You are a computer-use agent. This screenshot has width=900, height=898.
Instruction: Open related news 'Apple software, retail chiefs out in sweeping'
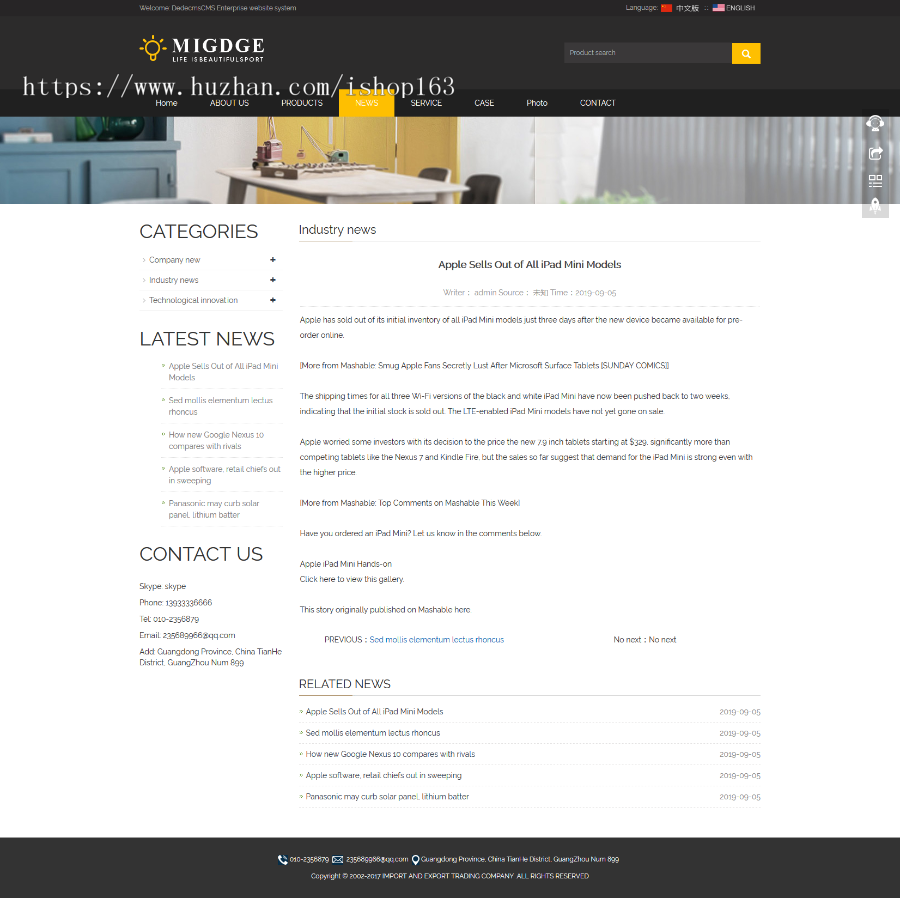click(x=383, y=775)
